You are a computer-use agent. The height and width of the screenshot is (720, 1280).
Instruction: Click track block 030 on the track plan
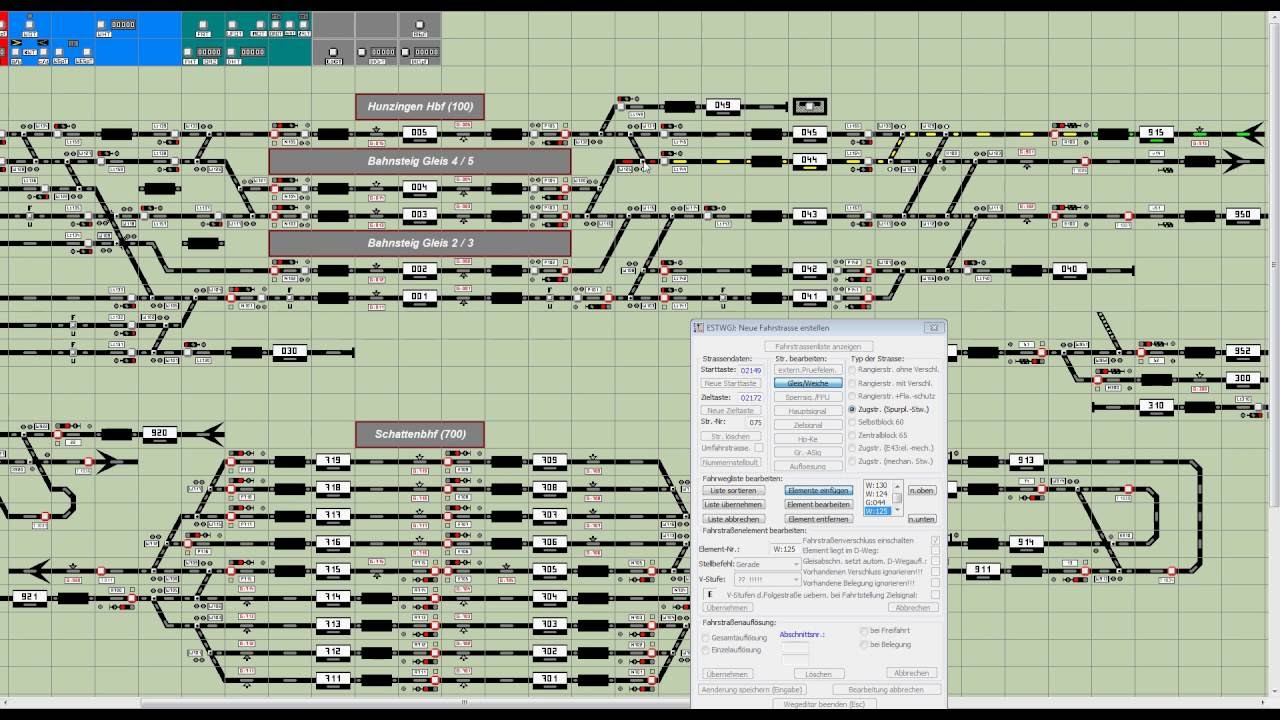289,352
